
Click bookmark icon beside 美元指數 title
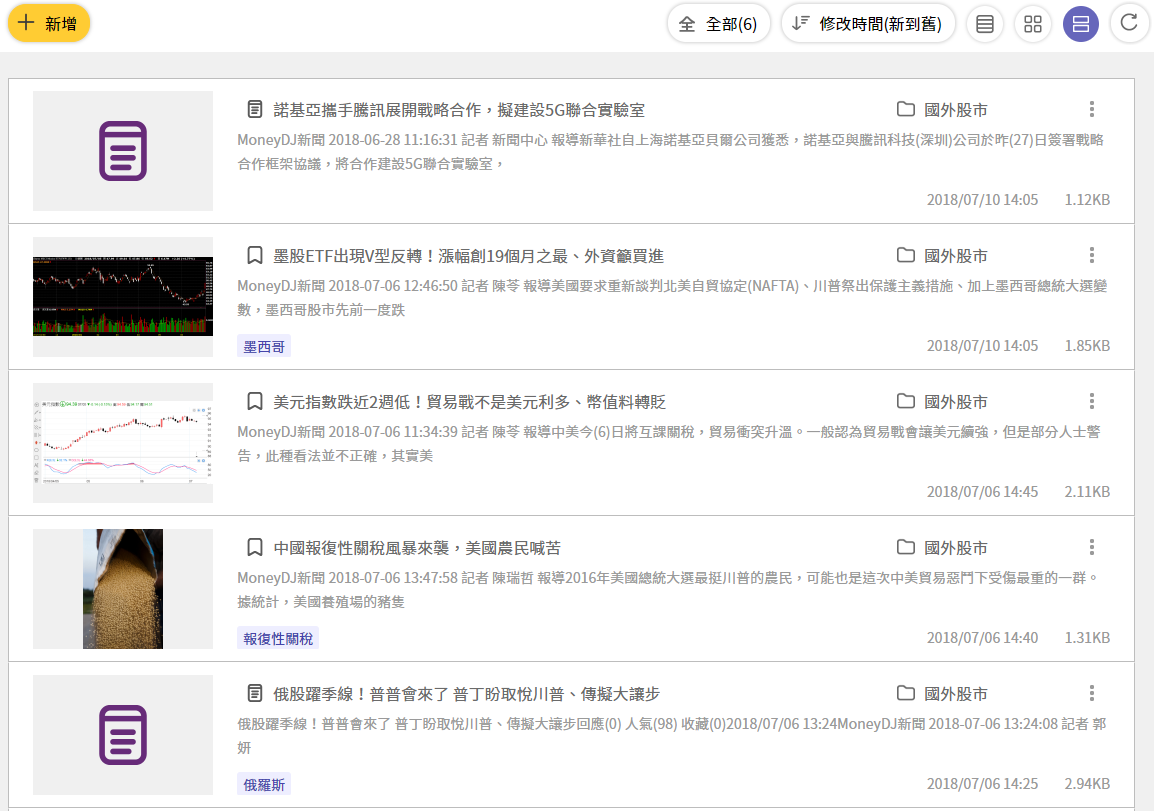tap(255, 401)
